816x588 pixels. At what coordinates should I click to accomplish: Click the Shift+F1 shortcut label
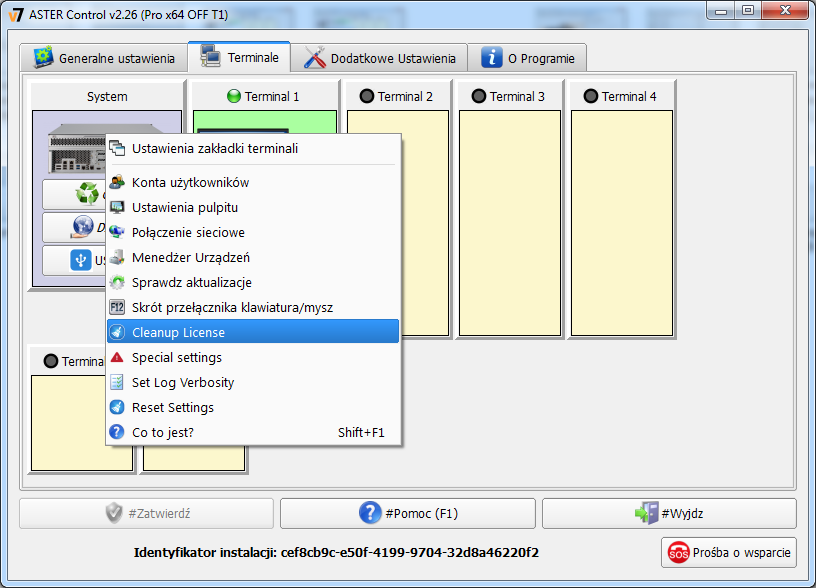coord(361,432)
